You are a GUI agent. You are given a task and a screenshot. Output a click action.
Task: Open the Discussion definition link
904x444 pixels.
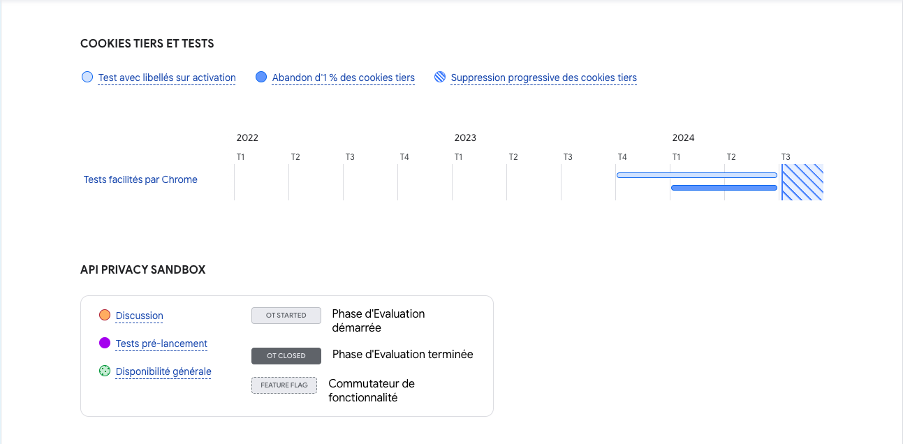pos(139,316)
